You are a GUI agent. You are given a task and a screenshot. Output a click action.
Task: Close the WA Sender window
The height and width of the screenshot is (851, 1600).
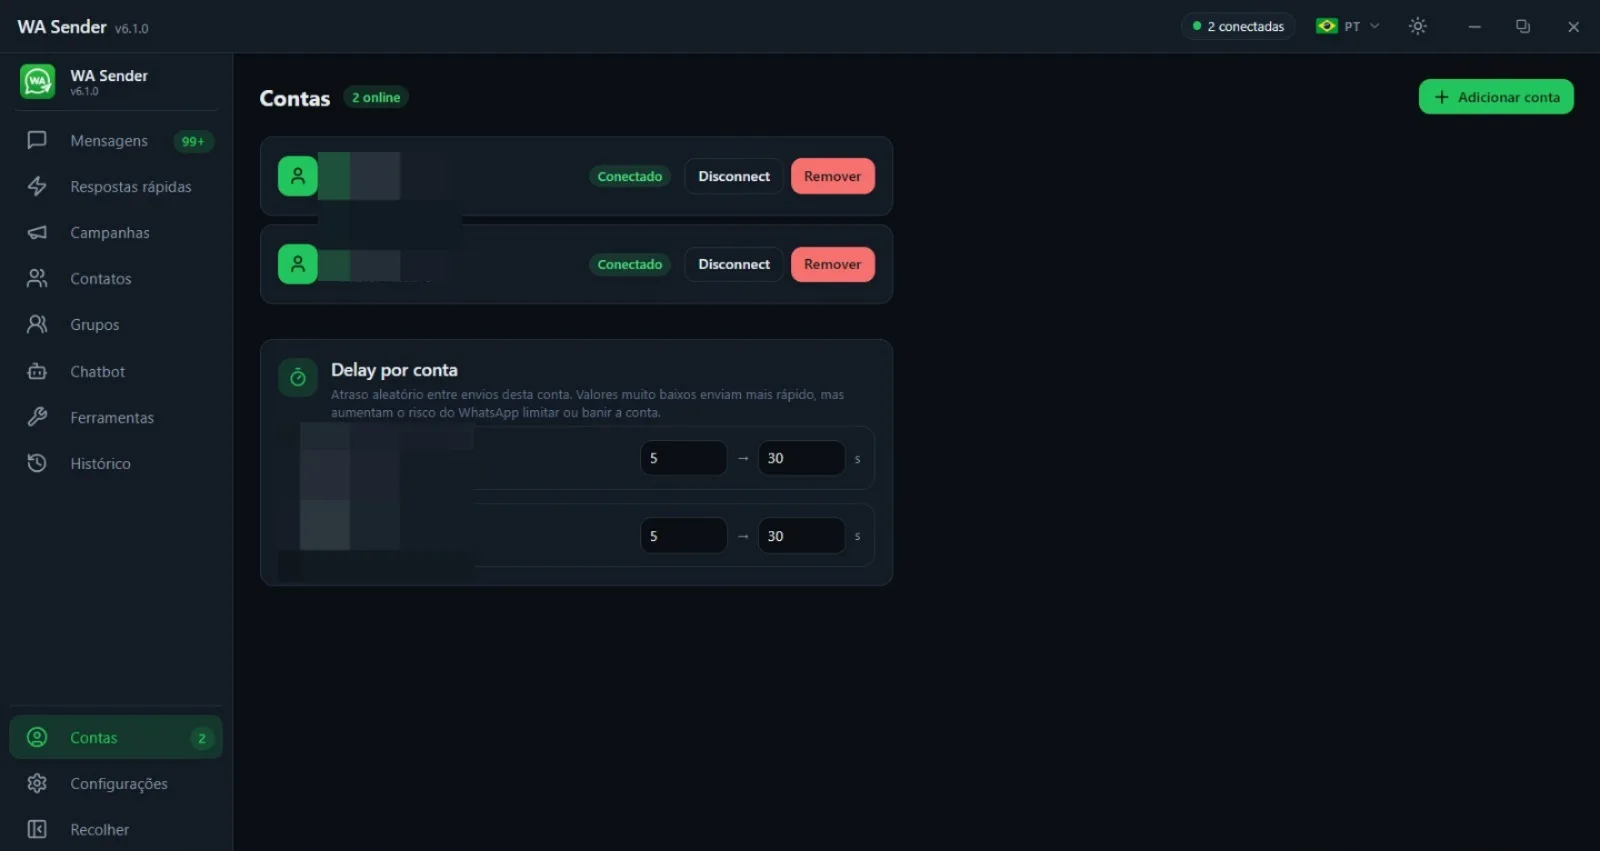point(1573,26)
